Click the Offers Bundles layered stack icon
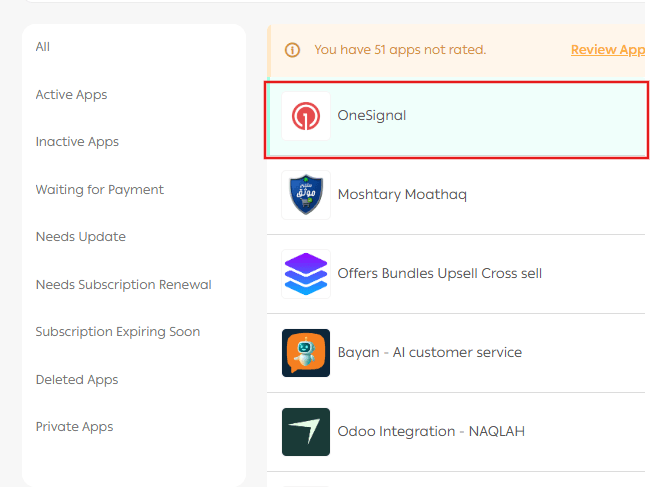The width and height of the screenshot is (650, 487). click(306, 274)
